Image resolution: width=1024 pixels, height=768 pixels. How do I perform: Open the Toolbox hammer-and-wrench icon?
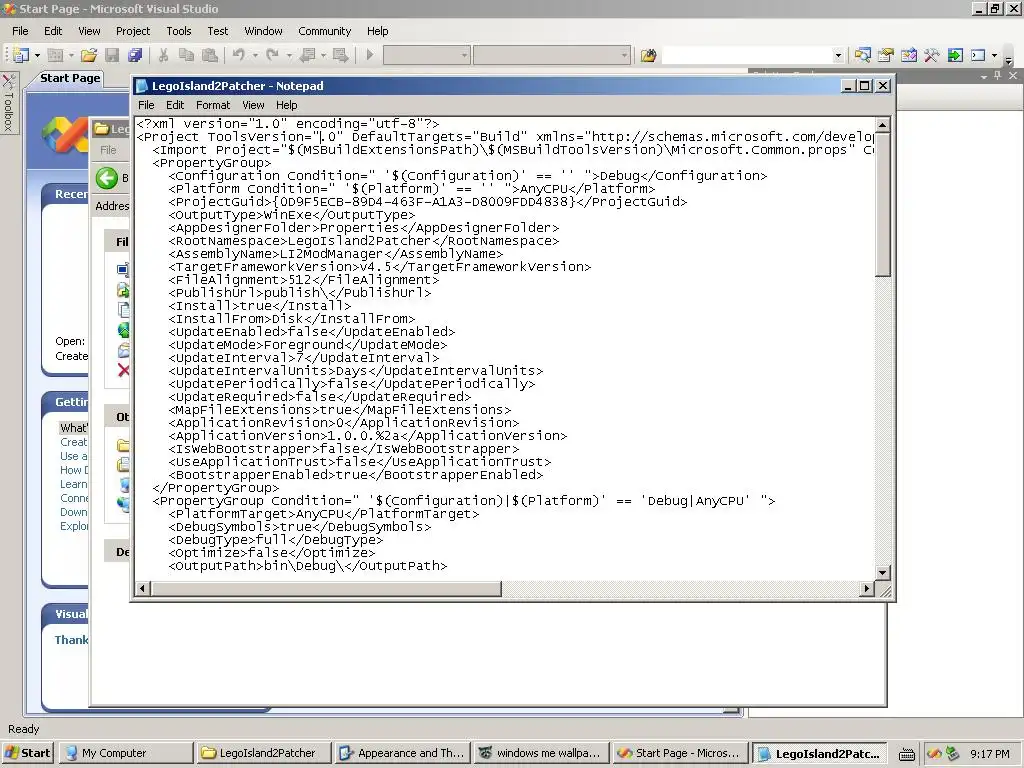click(931, 56)
